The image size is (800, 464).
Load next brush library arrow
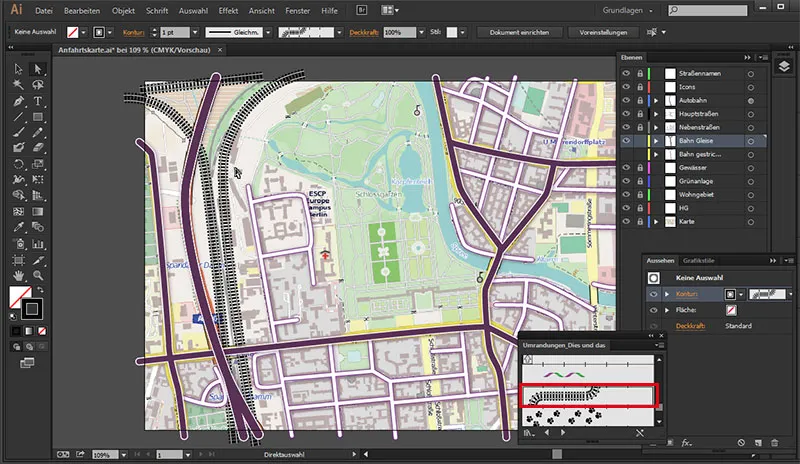click(x=563, y=433)
